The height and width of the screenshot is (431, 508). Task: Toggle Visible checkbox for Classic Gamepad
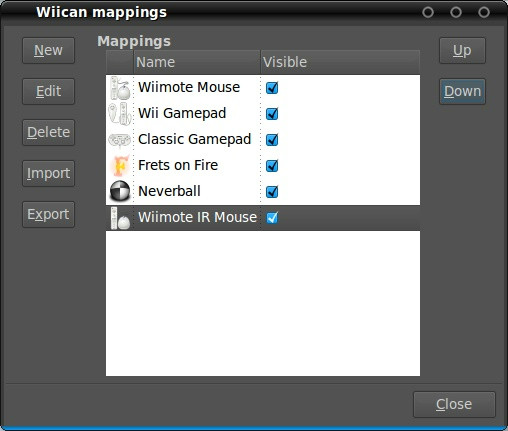(x=272, y=140)
